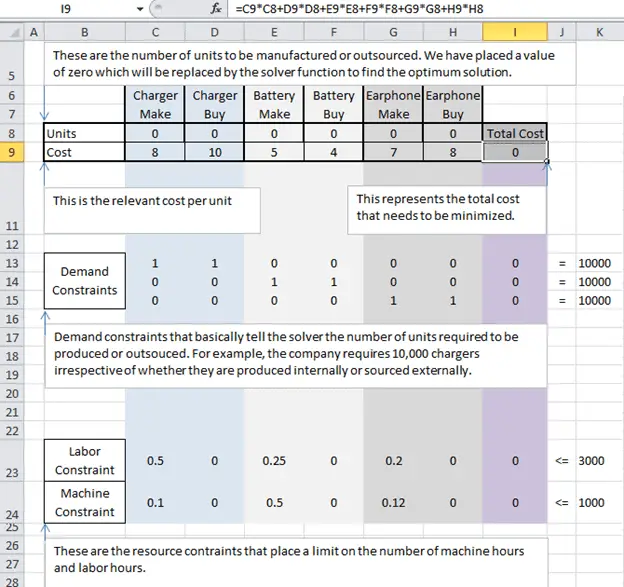Click the Battery Make header cell

274,105
